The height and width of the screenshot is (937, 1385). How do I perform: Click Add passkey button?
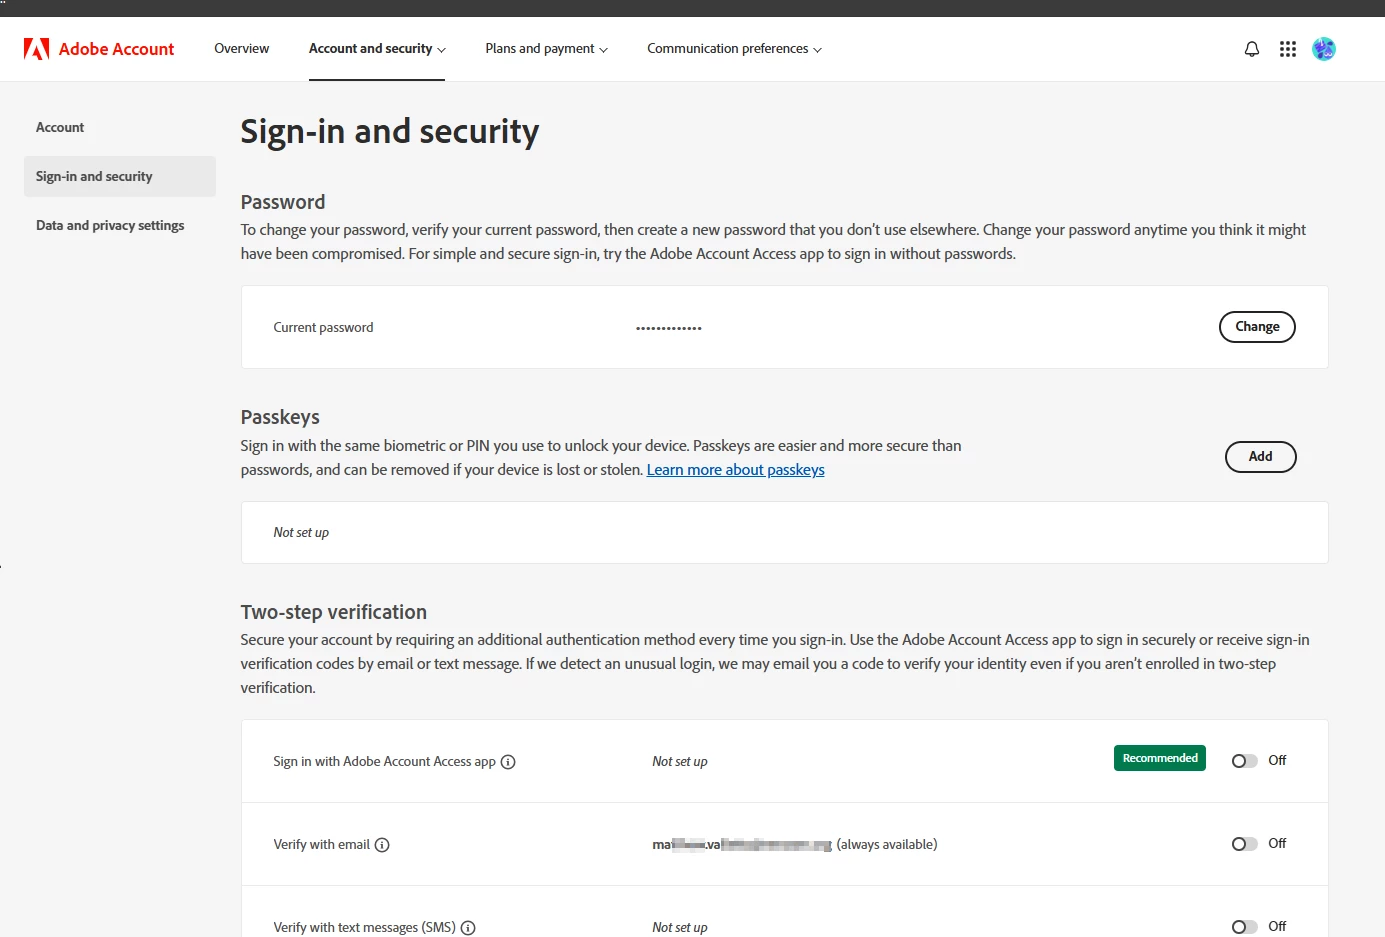click(x=1260, y=457)
